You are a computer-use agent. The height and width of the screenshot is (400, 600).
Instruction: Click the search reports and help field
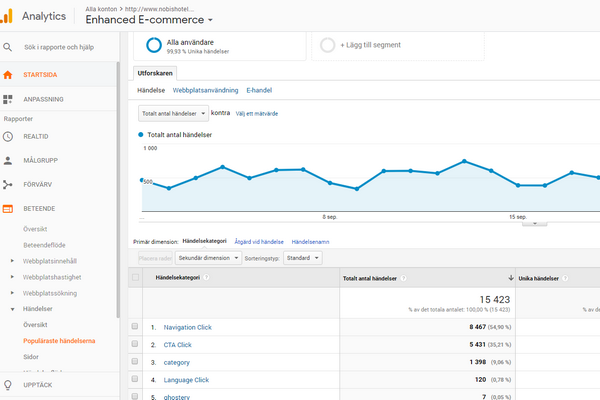point(59,47)
